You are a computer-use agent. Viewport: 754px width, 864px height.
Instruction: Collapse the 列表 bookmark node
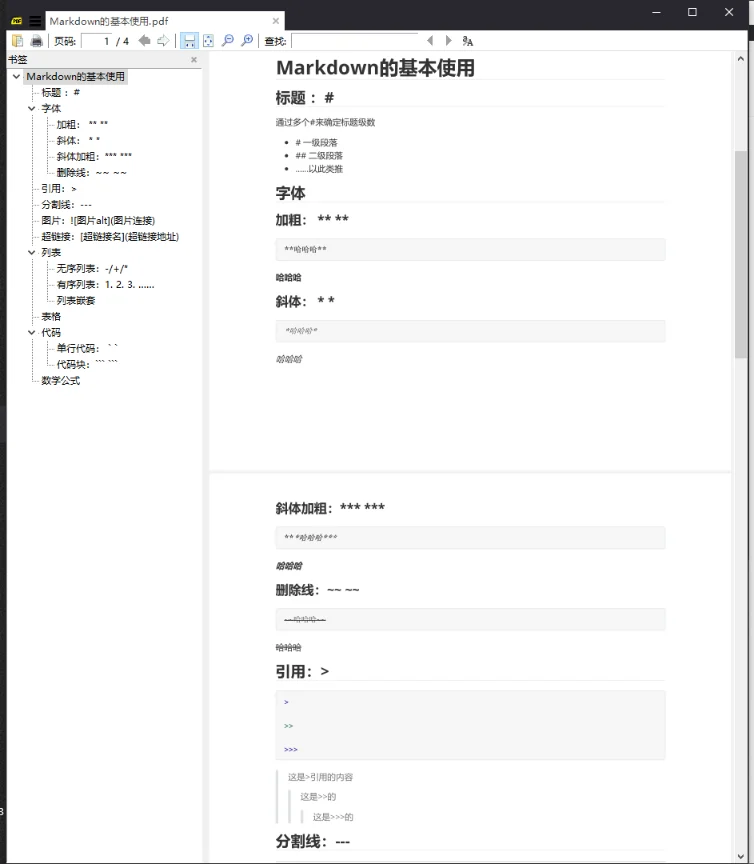point(32,252)
